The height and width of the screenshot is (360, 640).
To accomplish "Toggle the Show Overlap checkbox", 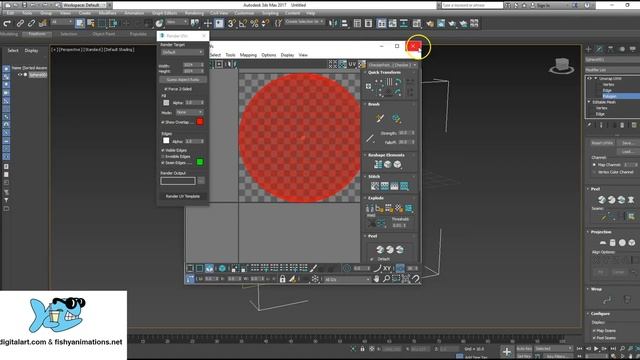I will pyautogui.click(x=163, y=122).
